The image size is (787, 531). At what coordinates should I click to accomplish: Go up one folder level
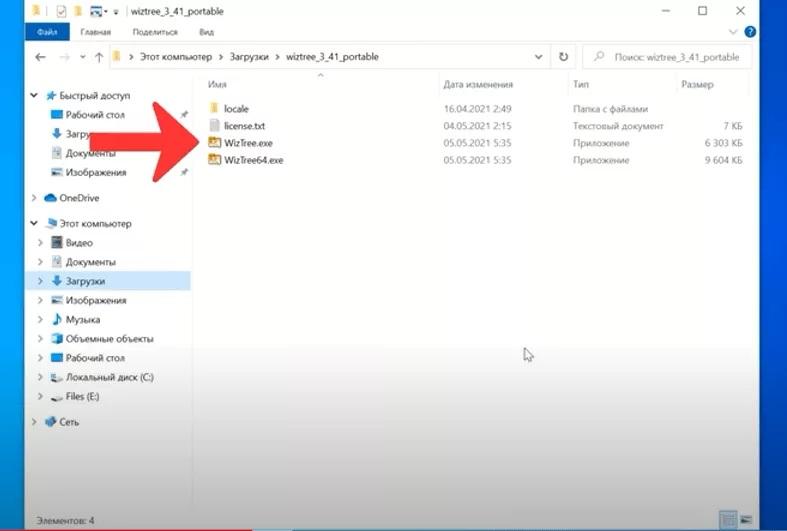(99, 57)
